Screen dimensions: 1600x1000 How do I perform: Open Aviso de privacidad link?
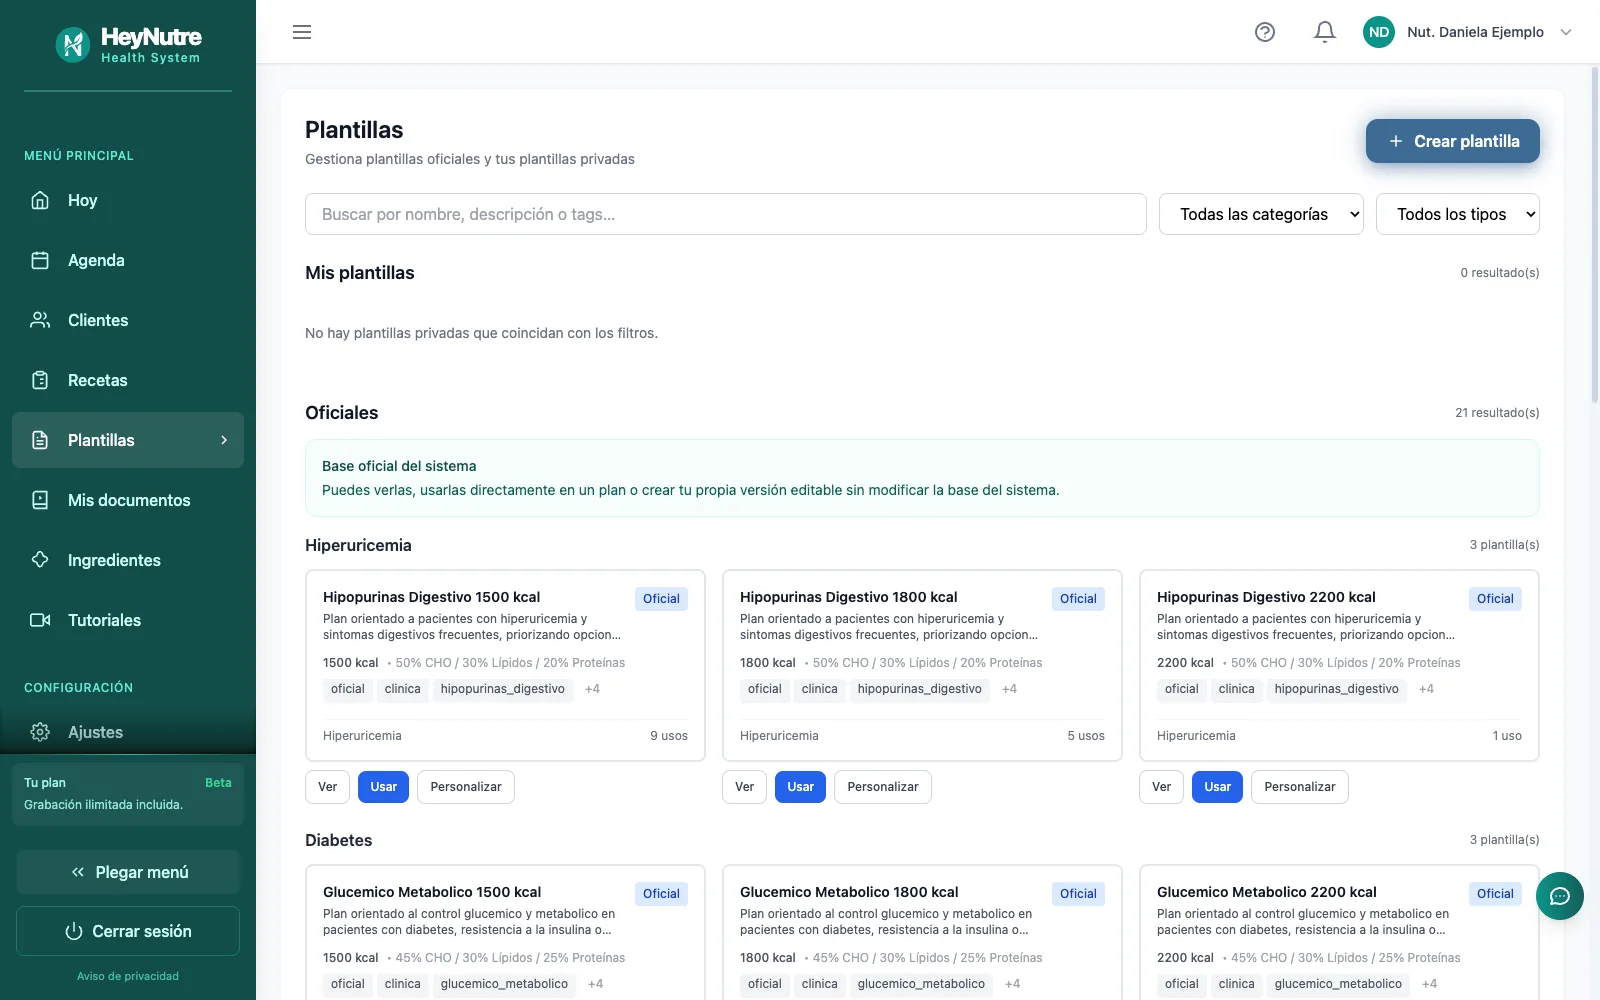pos(128,976)
